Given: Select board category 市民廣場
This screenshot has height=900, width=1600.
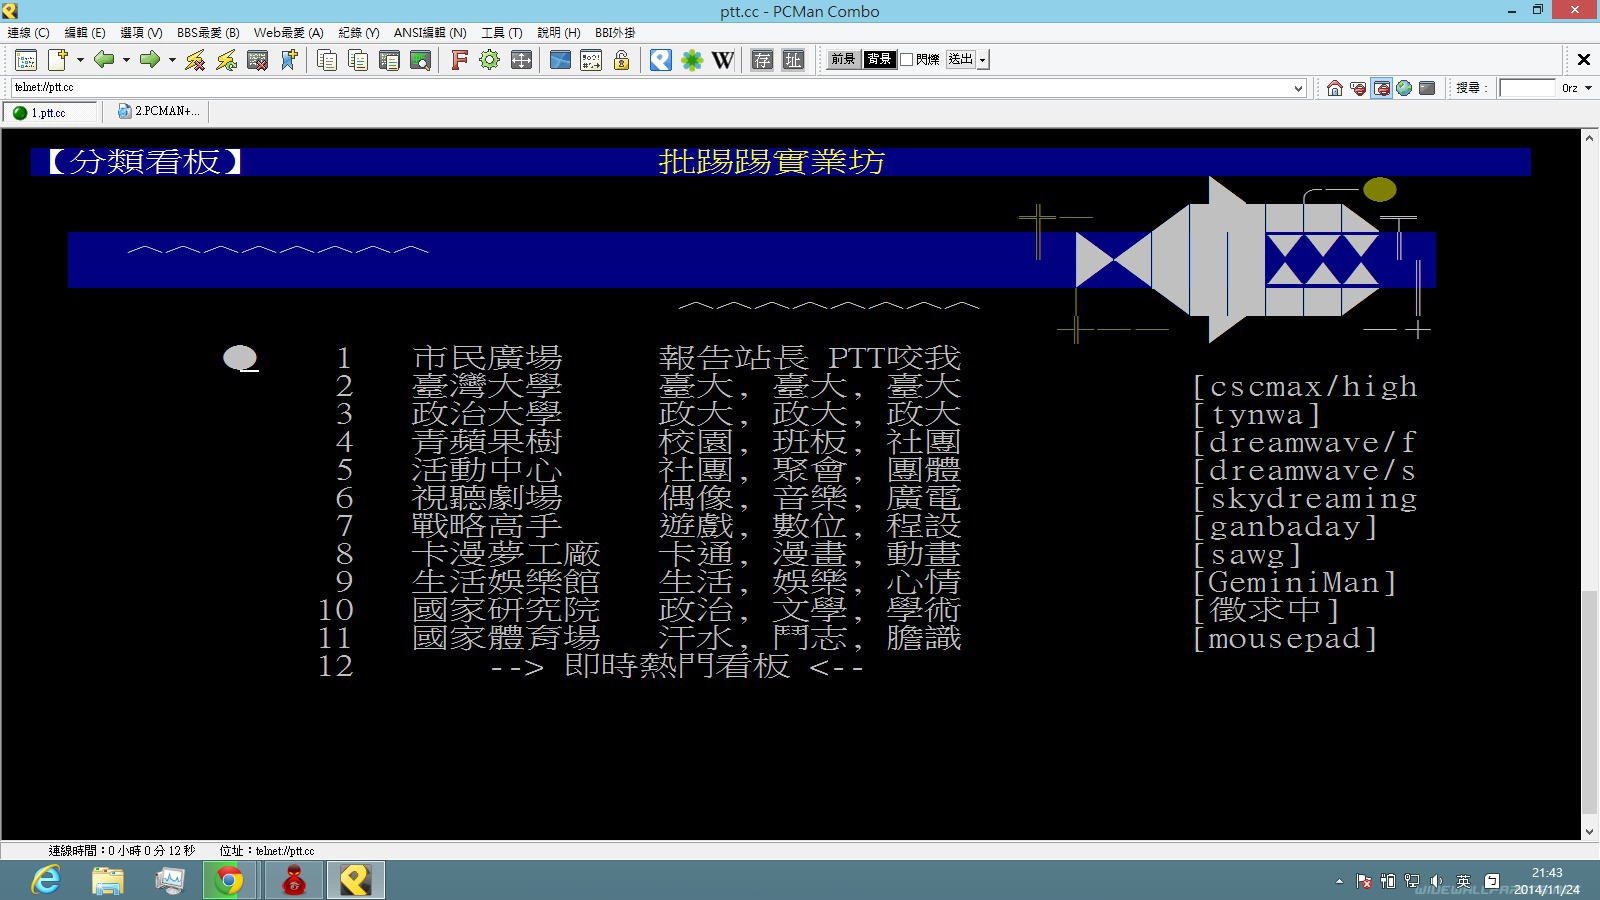Looking at the screenshot, I should pos(487,358).
